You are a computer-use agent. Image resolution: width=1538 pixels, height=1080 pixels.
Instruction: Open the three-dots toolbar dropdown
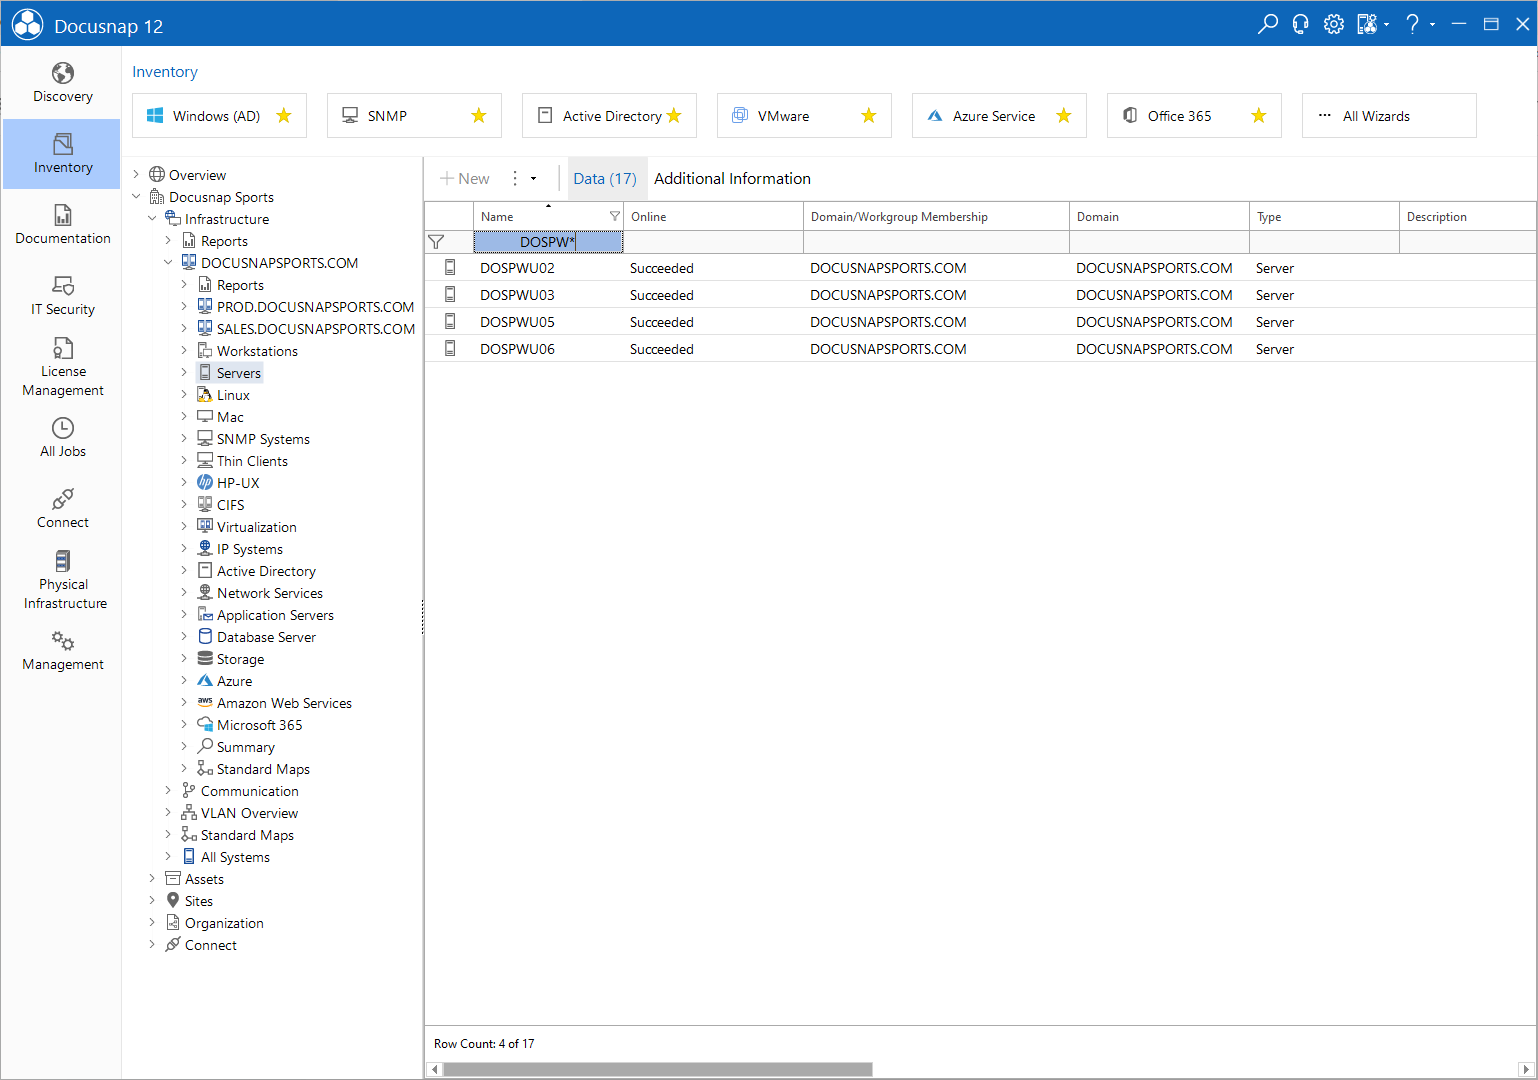[x=524, y=178]
